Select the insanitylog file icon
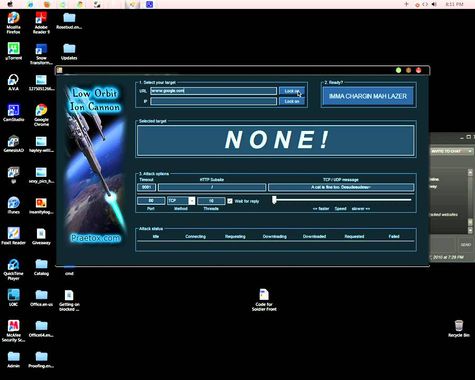The height and width of the screenshot is (380, 475). (41, 205)
